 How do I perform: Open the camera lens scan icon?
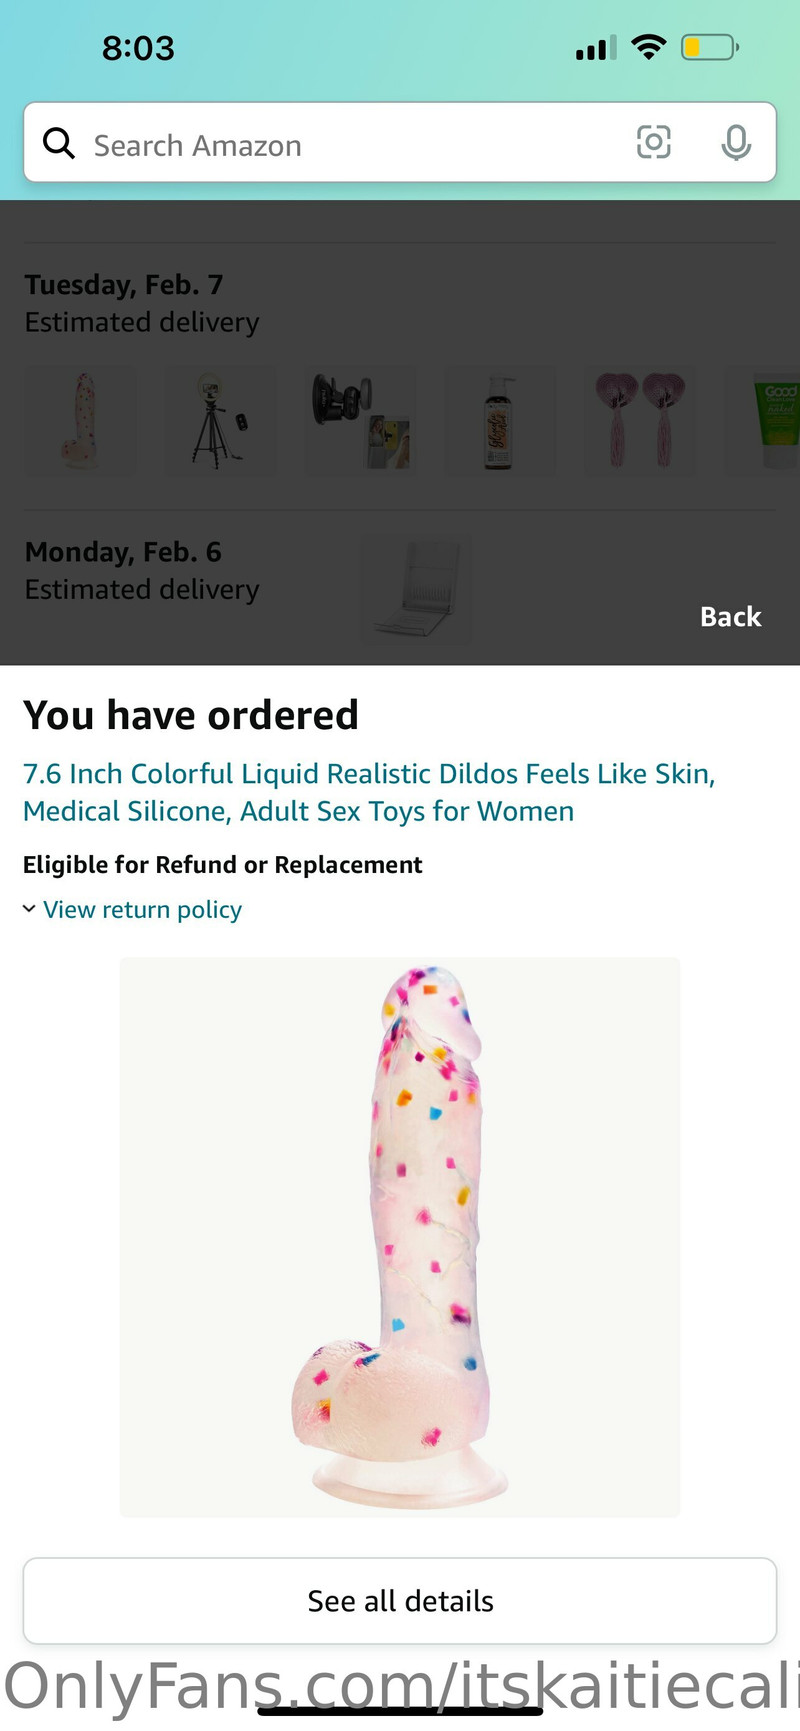(654, 143)
